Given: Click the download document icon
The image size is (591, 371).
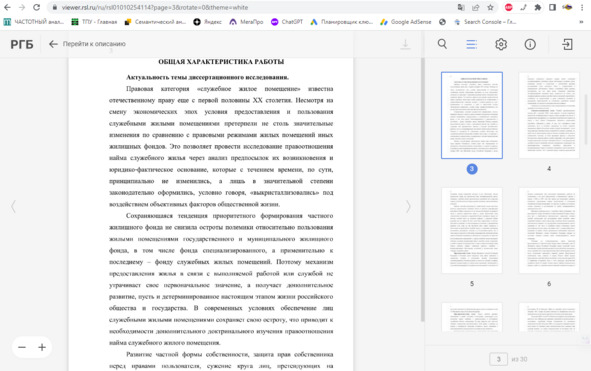Looking at the screenshot, I should pyautogui.click(x=405, y=44).
